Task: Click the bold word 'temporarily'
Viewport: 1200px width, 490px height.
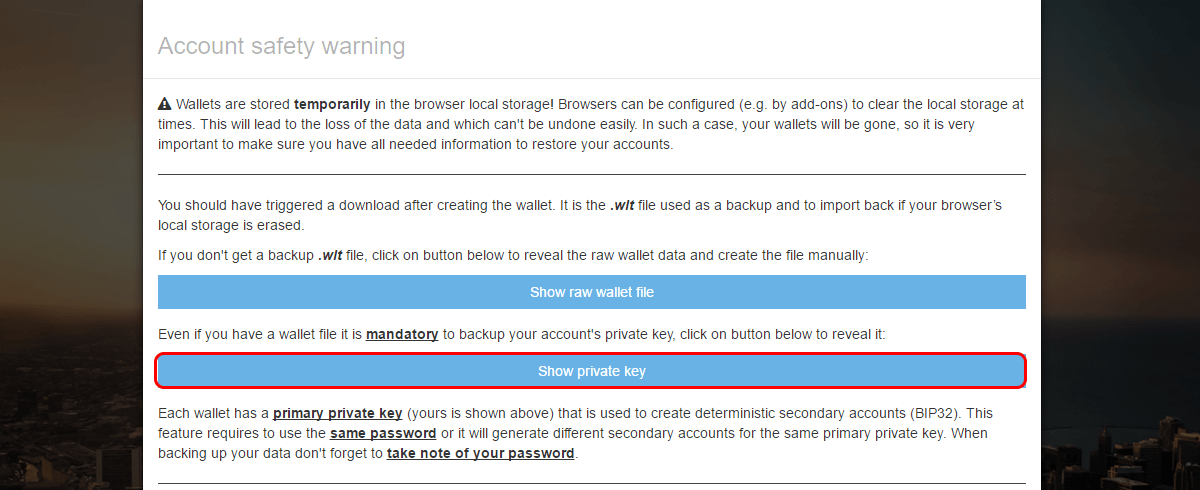Action: click(x=332, y=104)
